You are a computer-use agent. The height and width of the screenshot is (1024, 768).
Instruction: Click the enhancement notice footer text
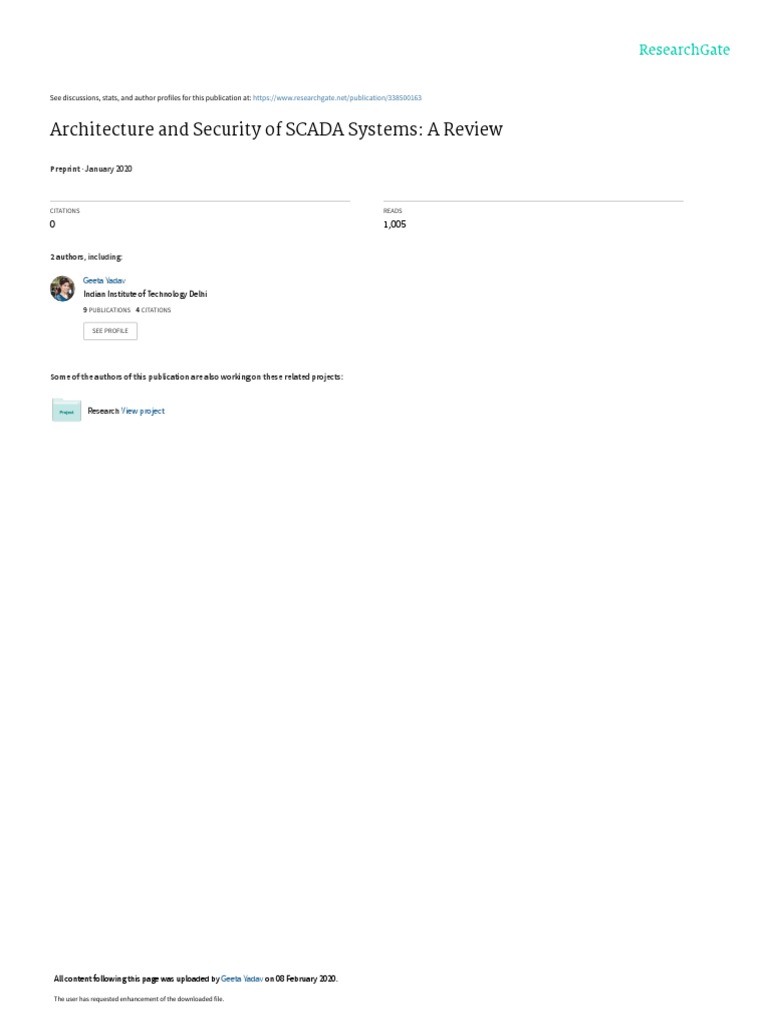pyautogui.click(x=138, y=999)
